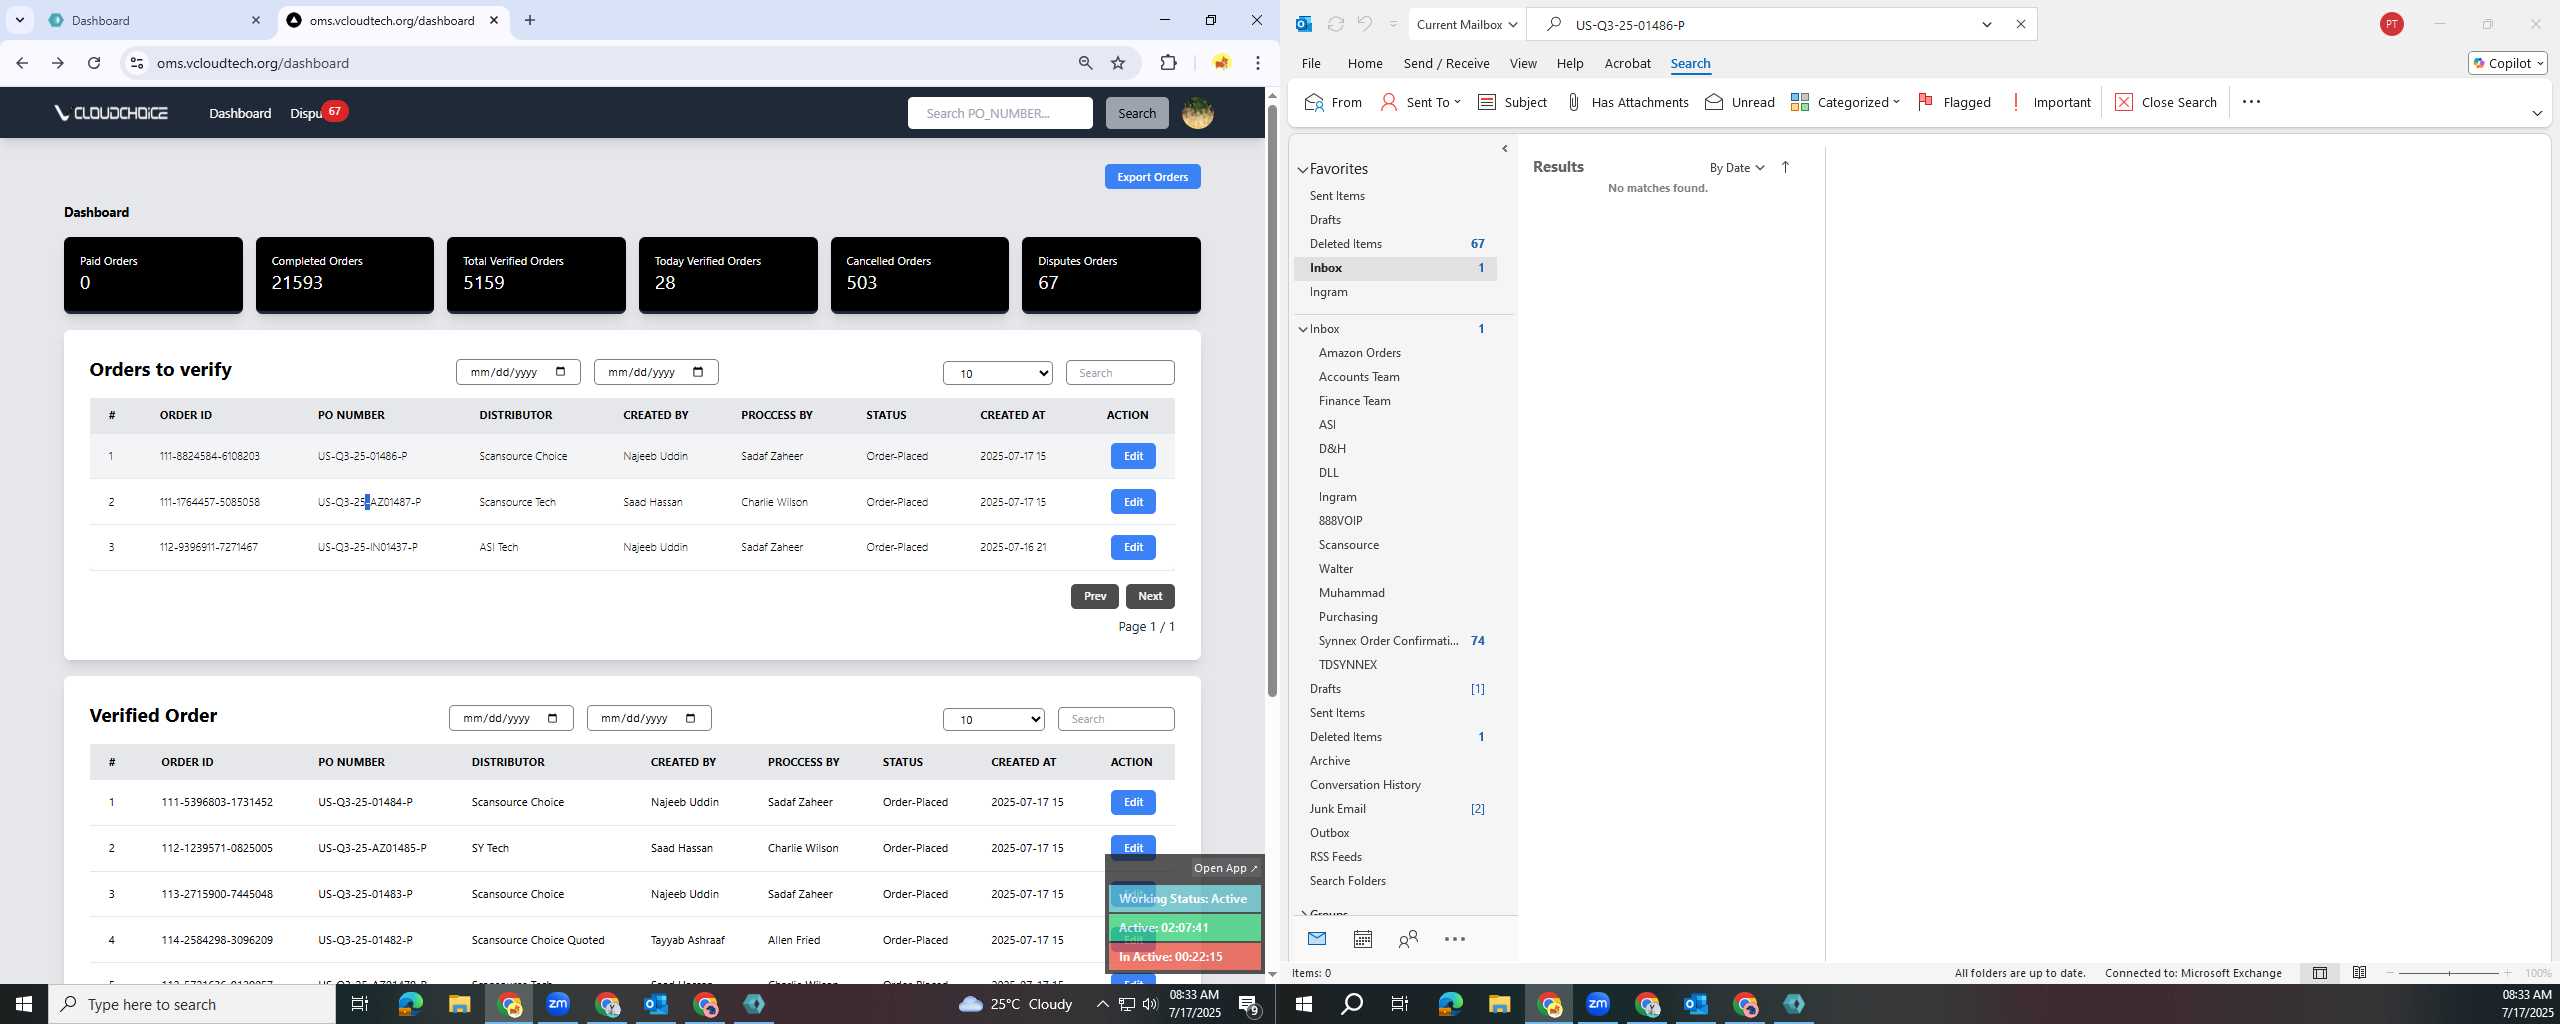Click Export Orders button
Viewport: 2560px width, 1024px height.
(1152, 177)
